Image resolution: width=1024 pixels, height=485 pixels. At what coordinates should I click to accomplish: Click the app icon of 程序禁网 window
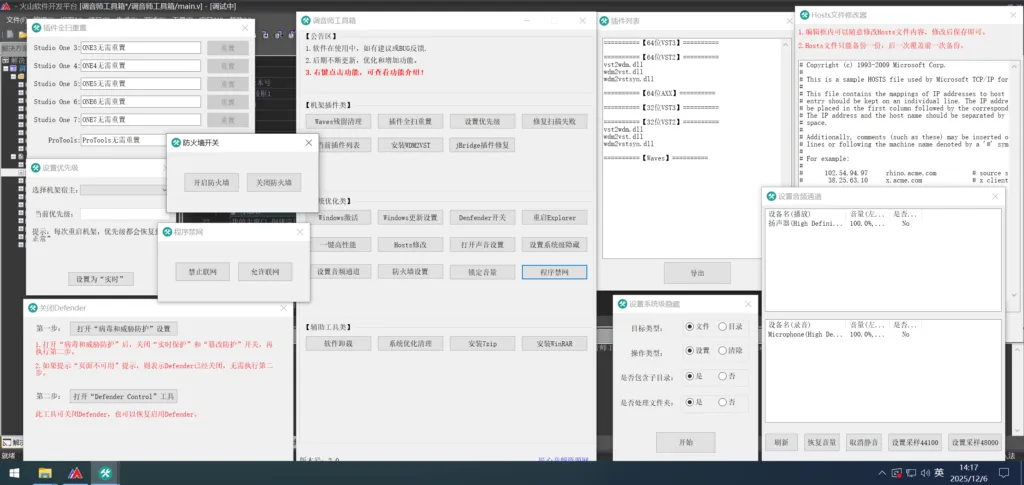click(167, 232)
